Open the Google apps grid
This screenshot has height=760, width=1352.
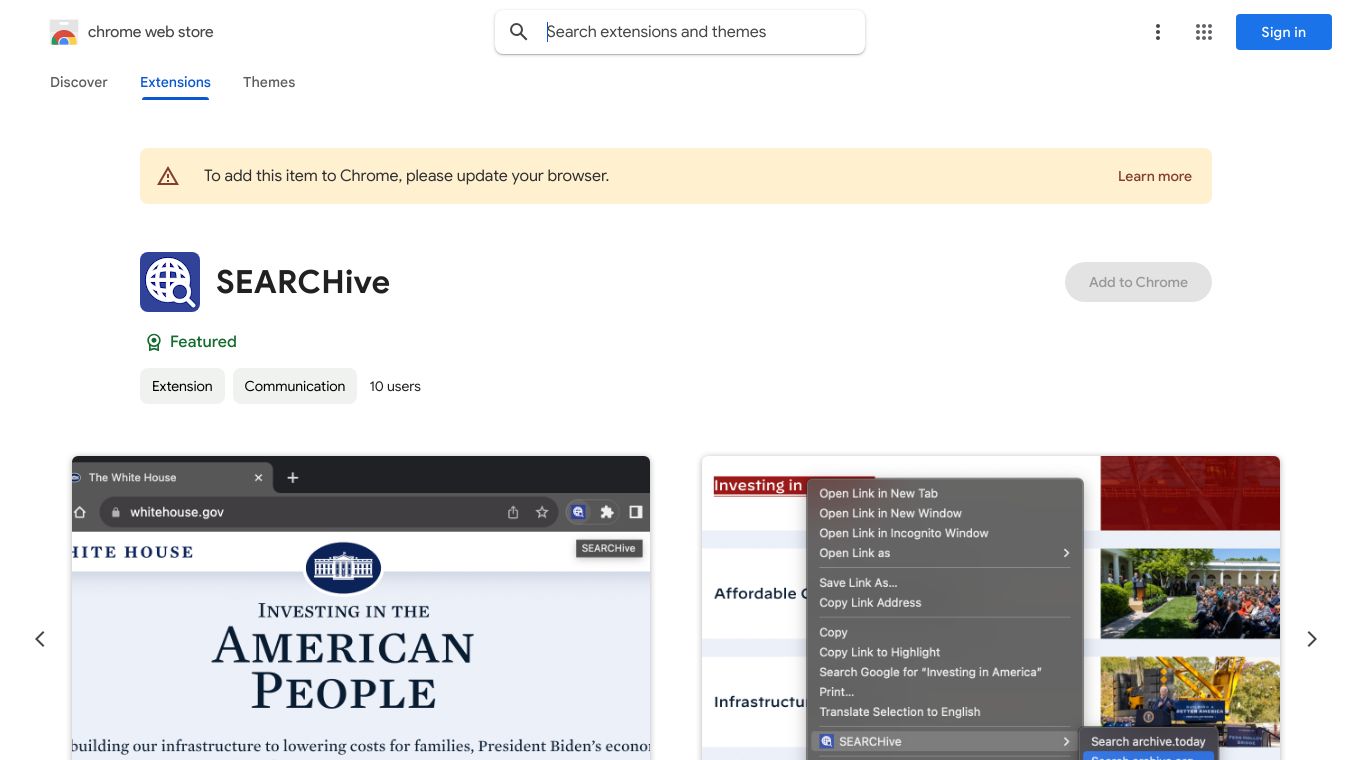[1204, 32]
